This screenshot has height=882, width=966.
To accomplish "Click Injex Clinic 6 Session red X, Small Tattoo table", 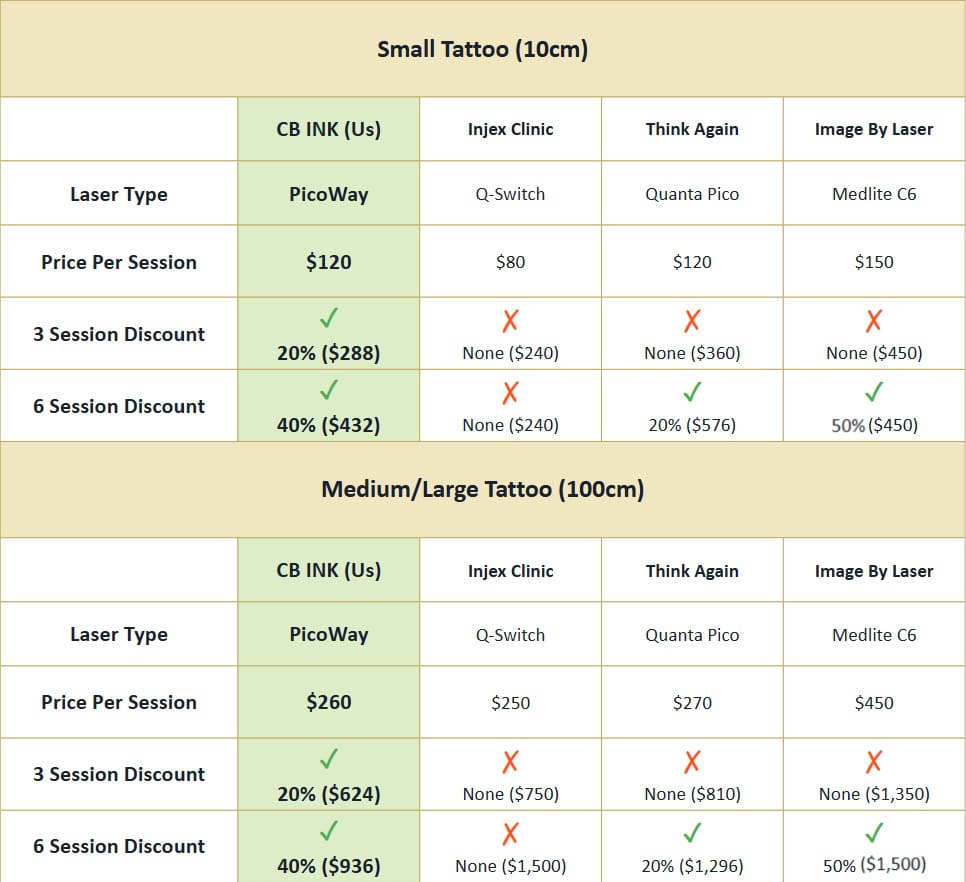I will coord(510,393).
